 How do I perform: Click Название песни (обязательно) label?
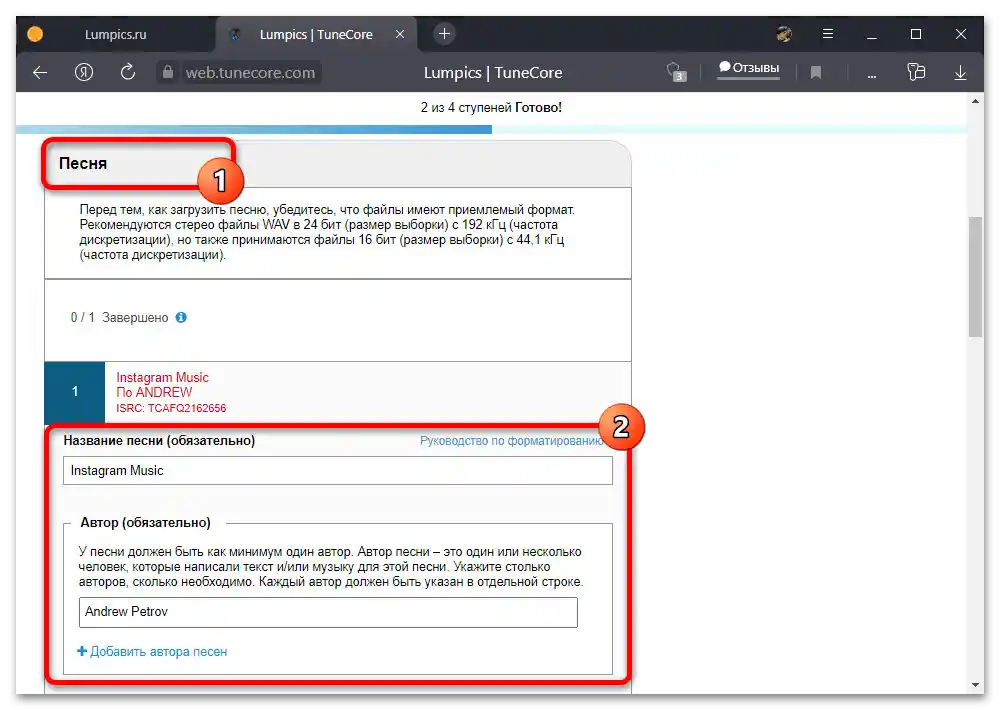click(x=159, y=440)
